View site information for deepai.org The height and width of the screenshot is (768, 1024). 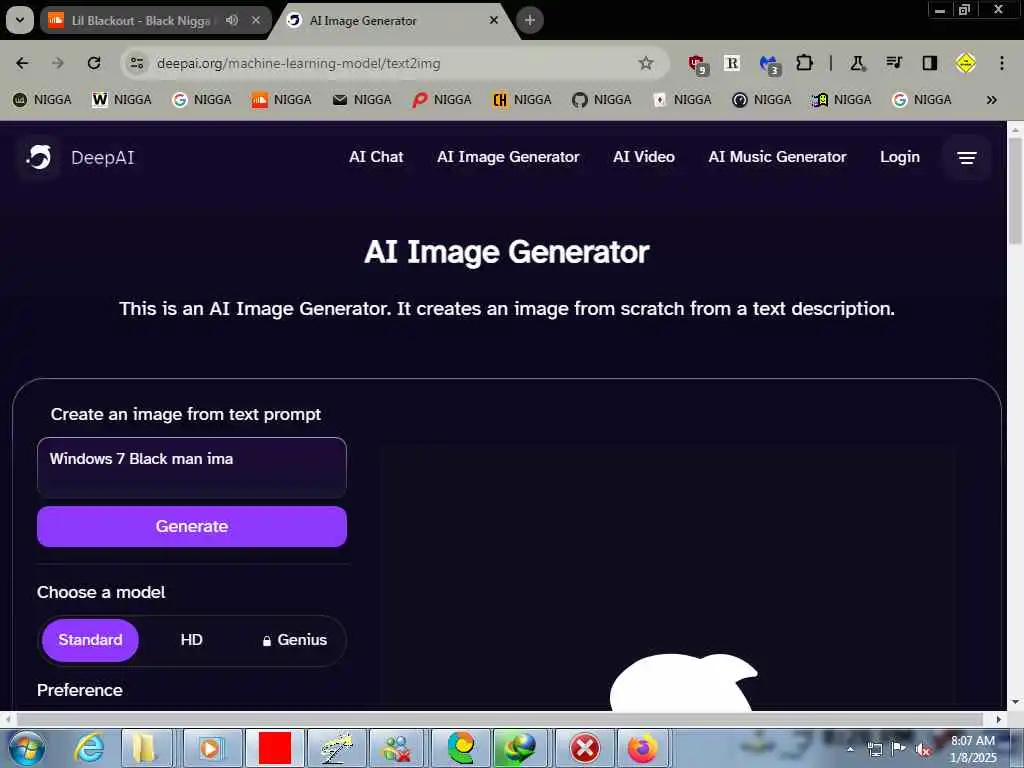point(136,63)
